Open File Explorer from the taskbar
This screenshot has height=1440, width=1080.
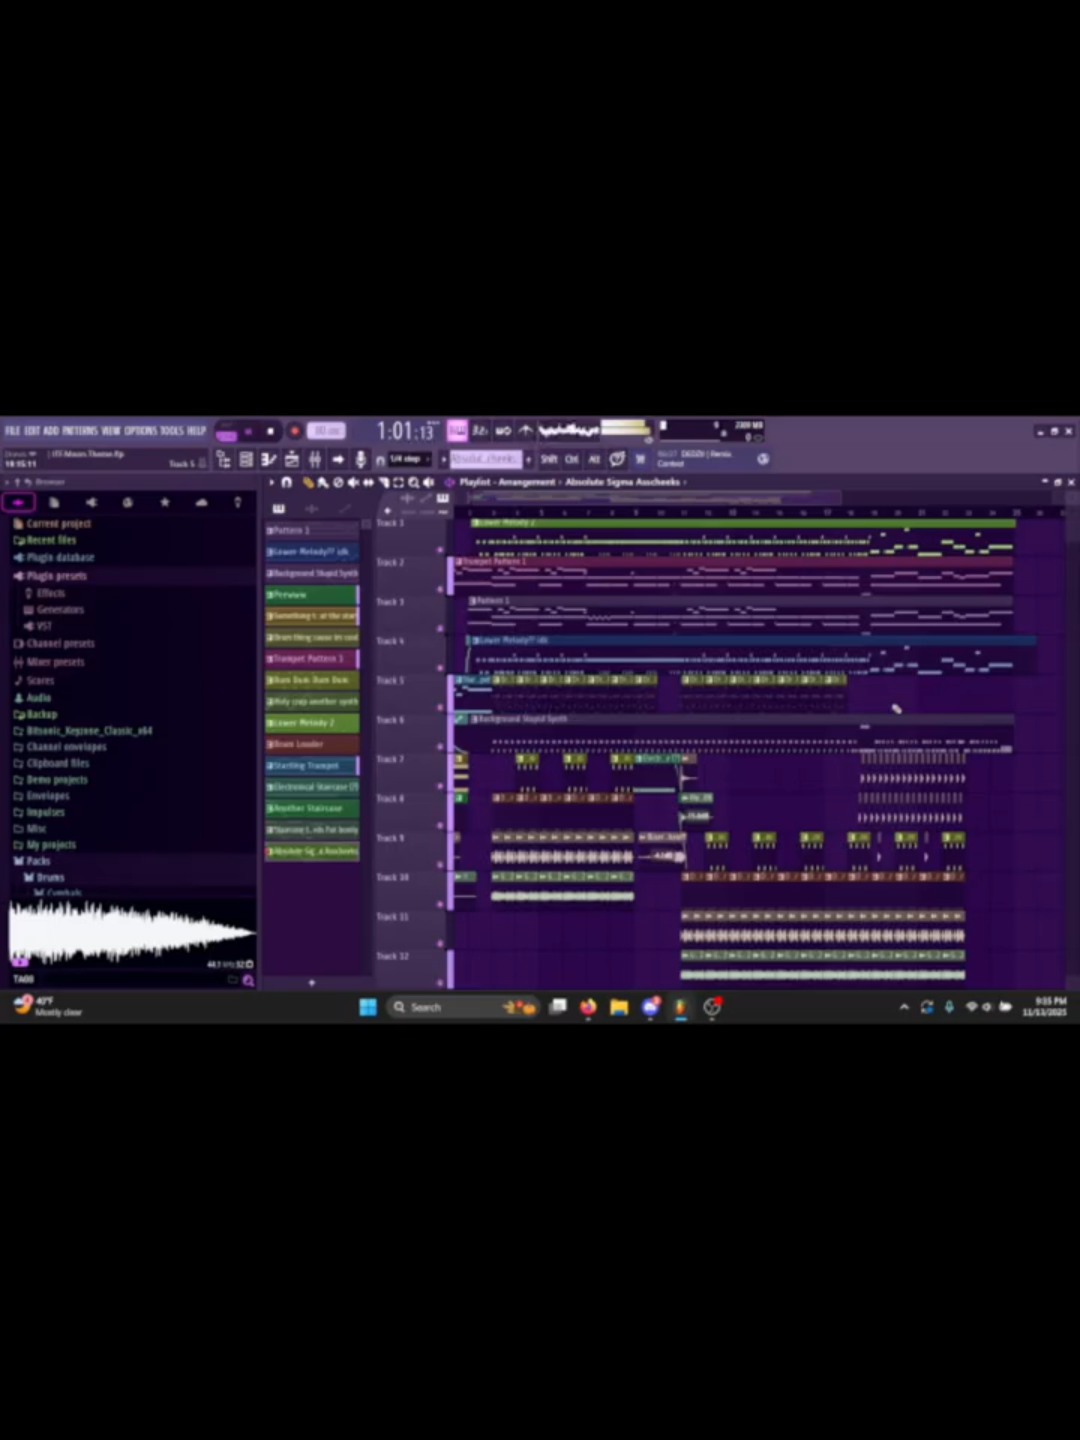pyautogui.click(x=619, y=1007)
